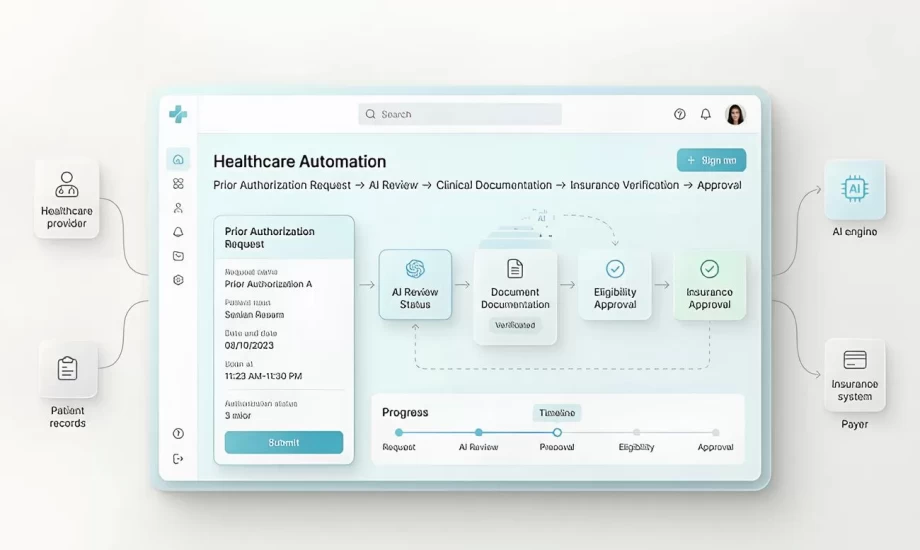Open the user profile sidebar icon
The height and width of the screenshot is (550, 920).
click(178, 208)
